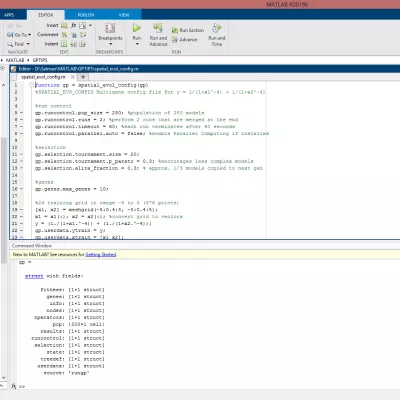Switch to the VIEW ribbon tab
The width and height of the screenshot is (400, 400).
pos(124,15)
